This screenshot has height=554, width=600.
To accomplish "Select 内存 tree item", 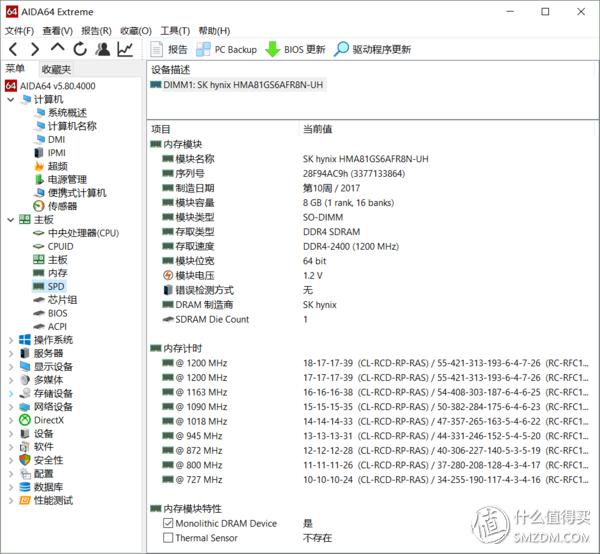I will [x=50, y=273].
